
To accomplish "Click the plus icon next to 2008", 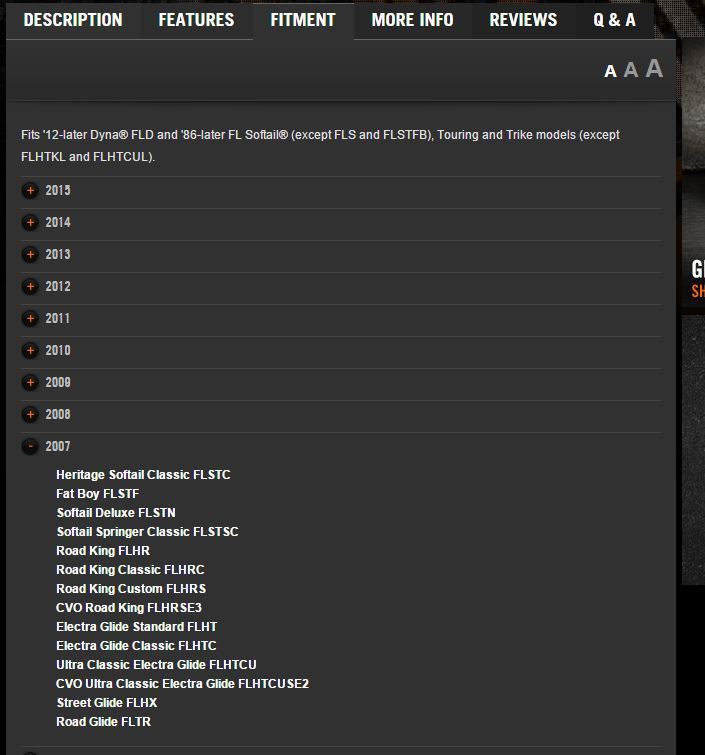I will [31, 415].
